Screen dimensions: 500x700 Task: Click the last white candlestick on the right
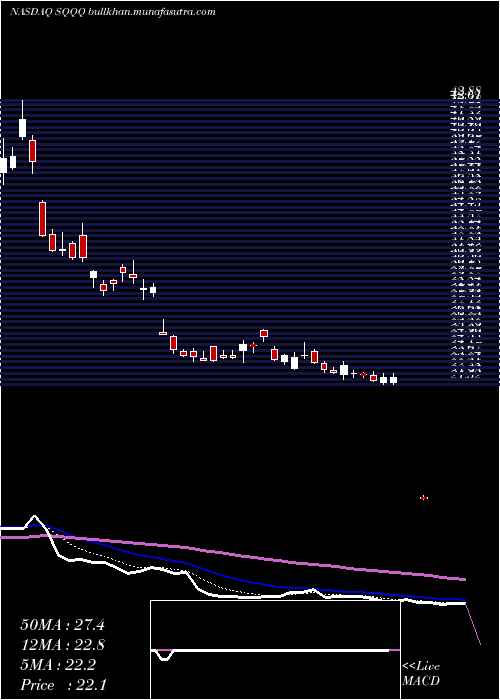pyautogui.click(x=393, y=379)
